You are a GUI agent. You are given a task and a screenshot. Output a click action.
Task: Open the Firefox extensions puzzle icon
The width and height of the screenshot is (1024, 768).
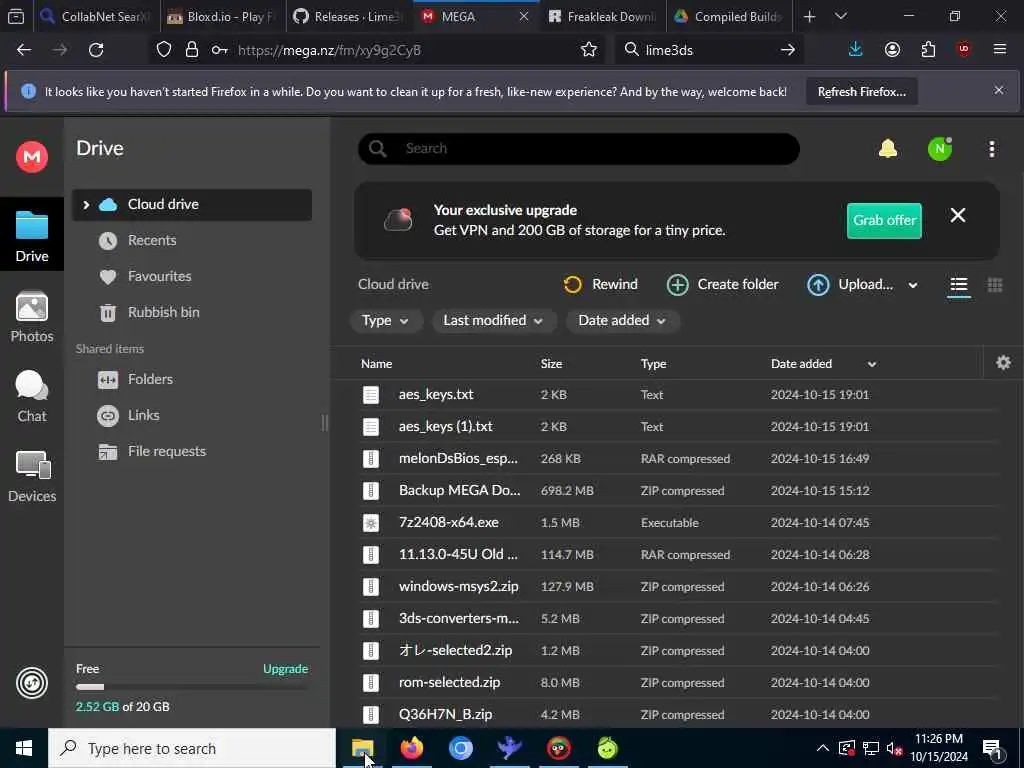tap(928, 50)
